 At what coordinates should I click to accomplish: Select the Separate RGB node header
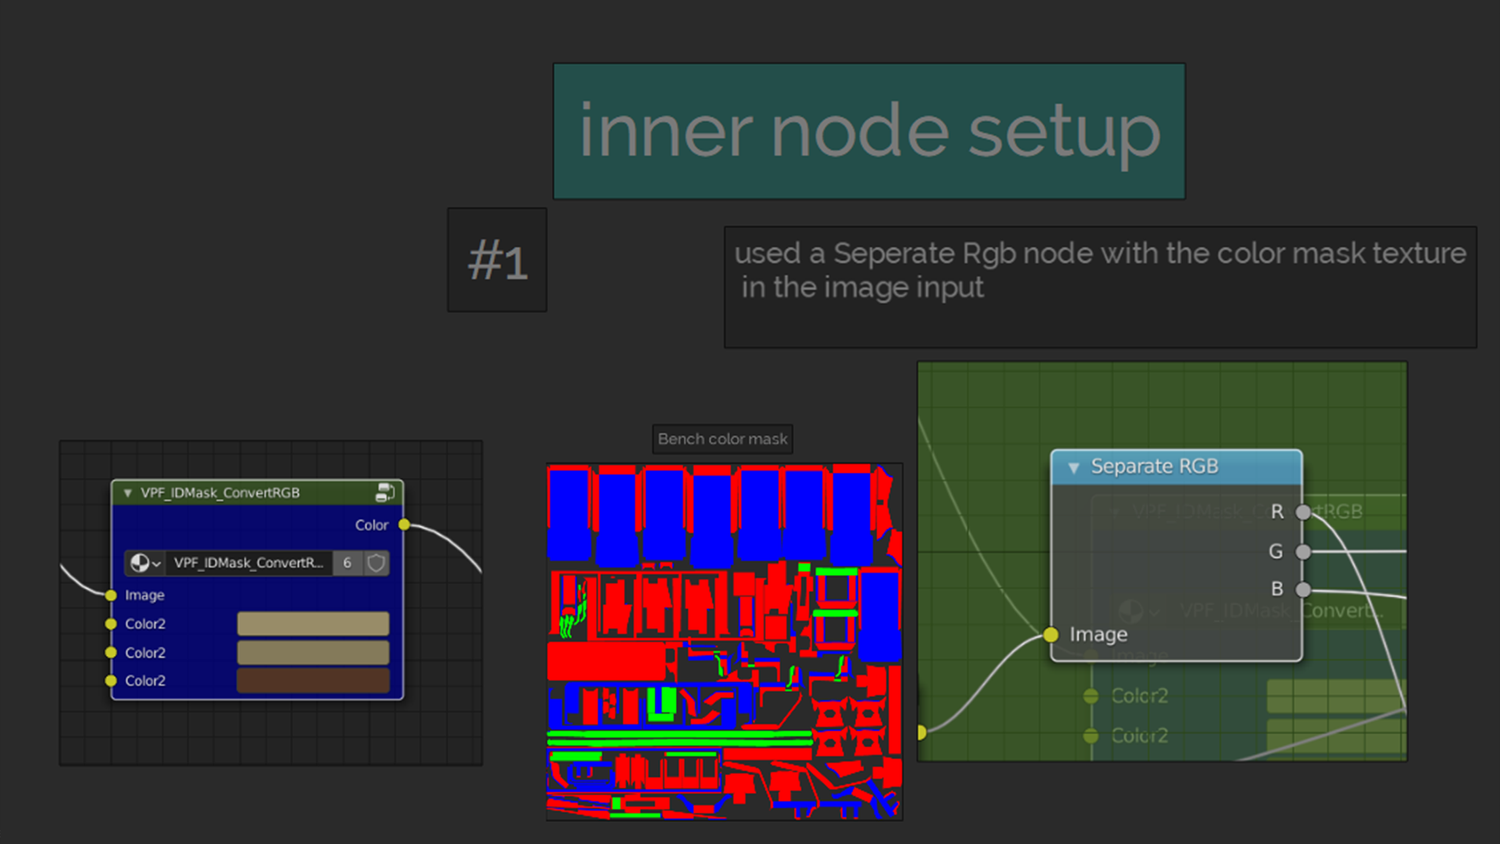(1176, 467)
